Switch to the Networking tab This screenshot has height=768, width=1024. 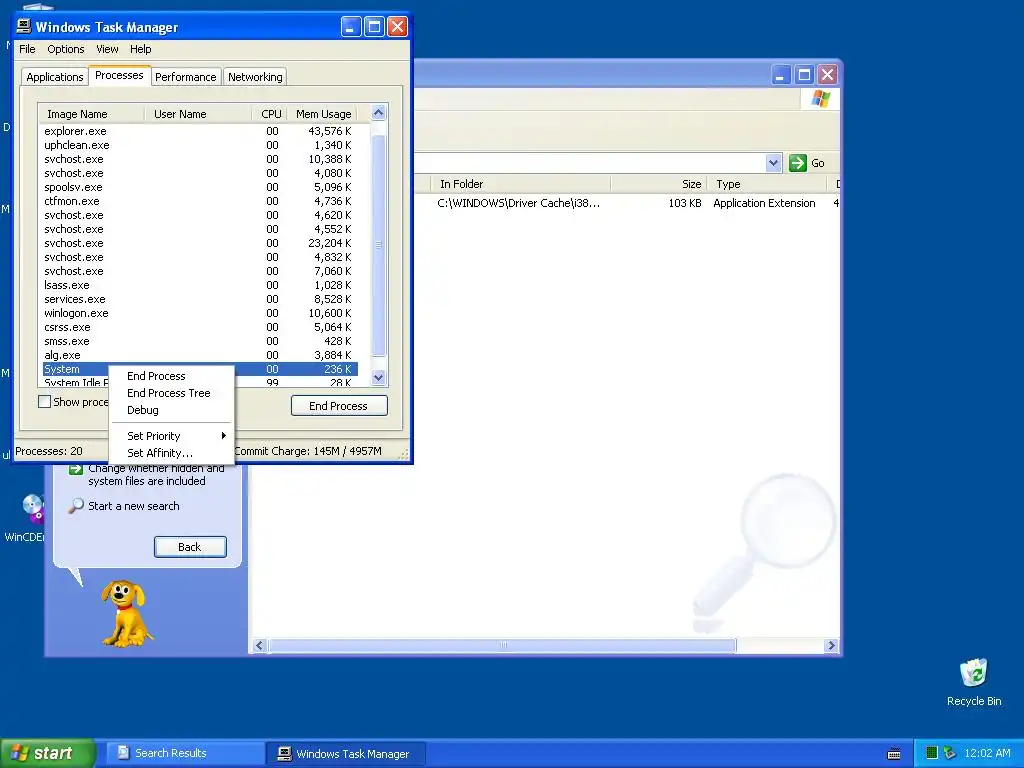pyautogui.click(x=255, y=77)
